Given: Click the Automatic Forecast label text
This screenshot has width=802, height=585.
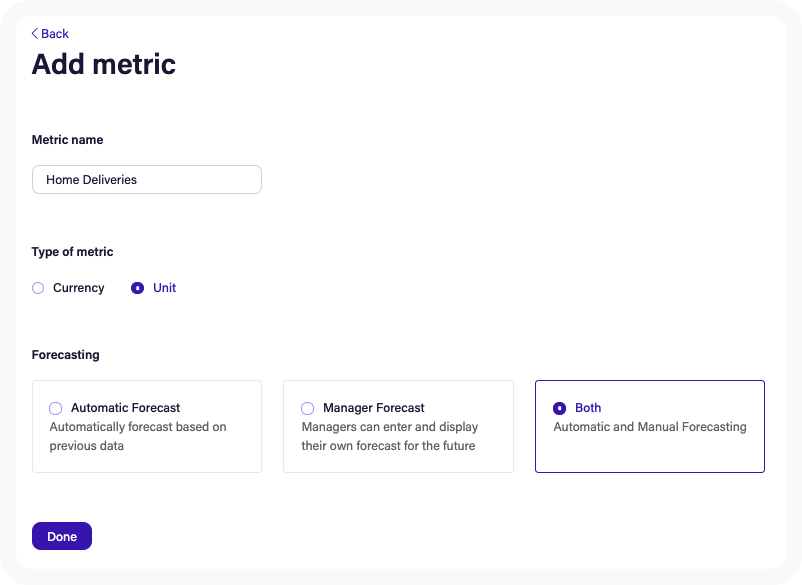Looking at the screenshot, I should [x=125, y=408].
